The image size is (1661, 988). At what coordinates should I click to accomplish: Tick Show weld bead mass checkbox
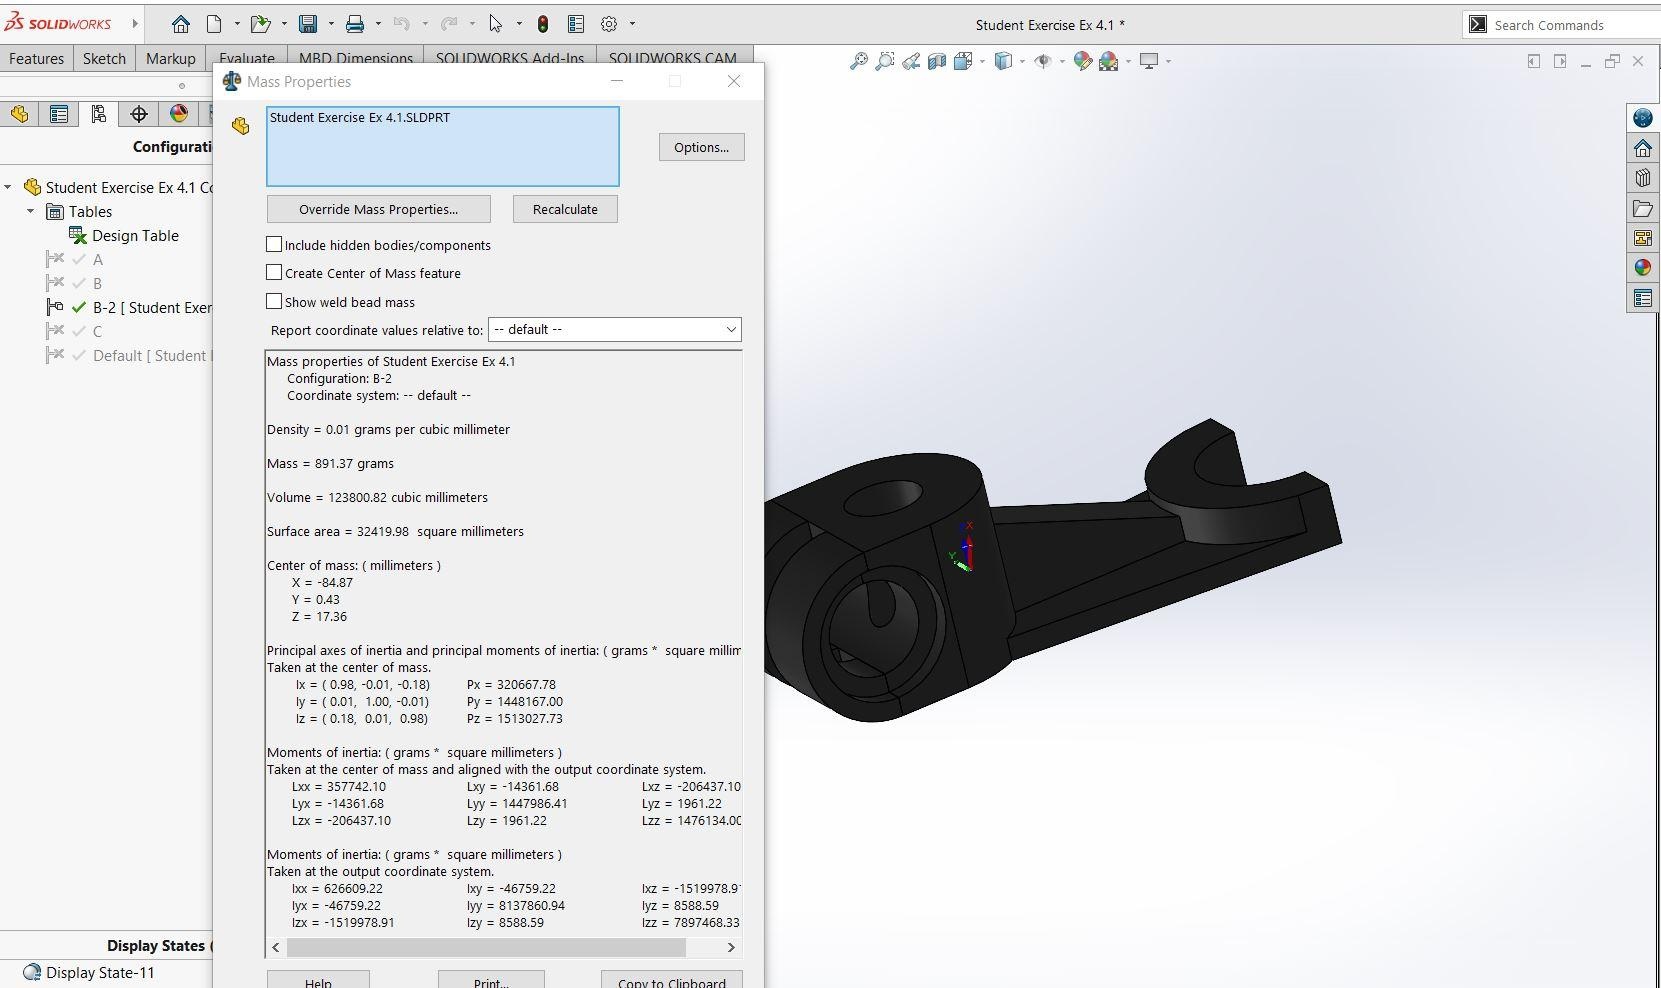pyautogui.click(x=274, y=301)
